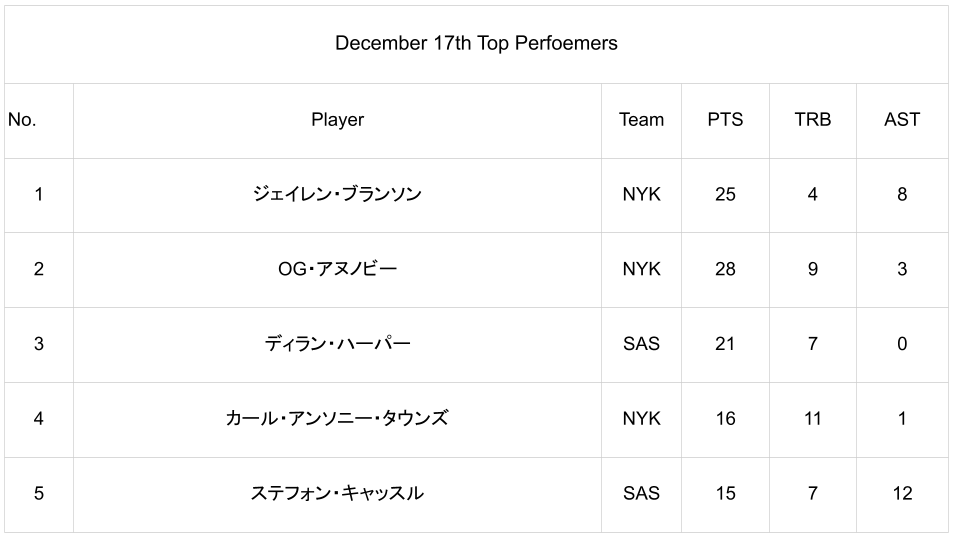
Task: Click the "No." header cell
Action: 22,120
